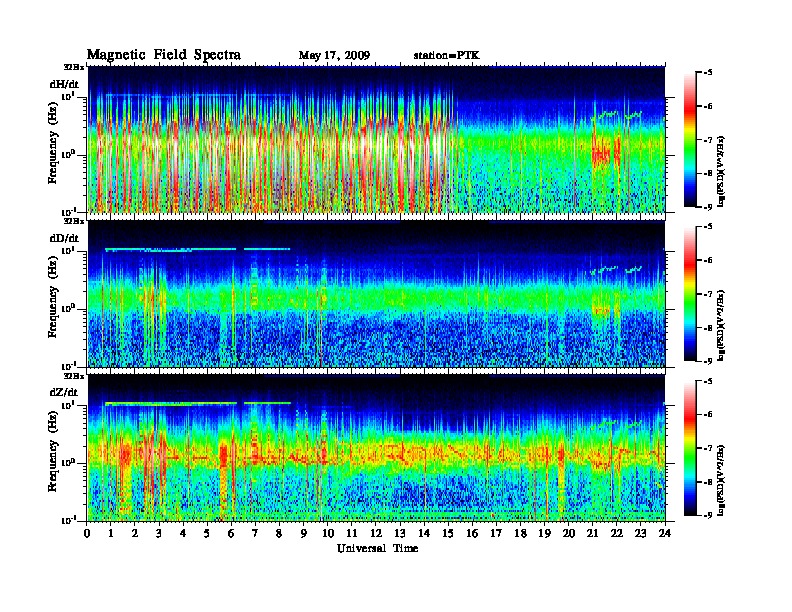Click the "32Hz" label above dD/dt panel

pyautogui.click(x=74, y=221)
